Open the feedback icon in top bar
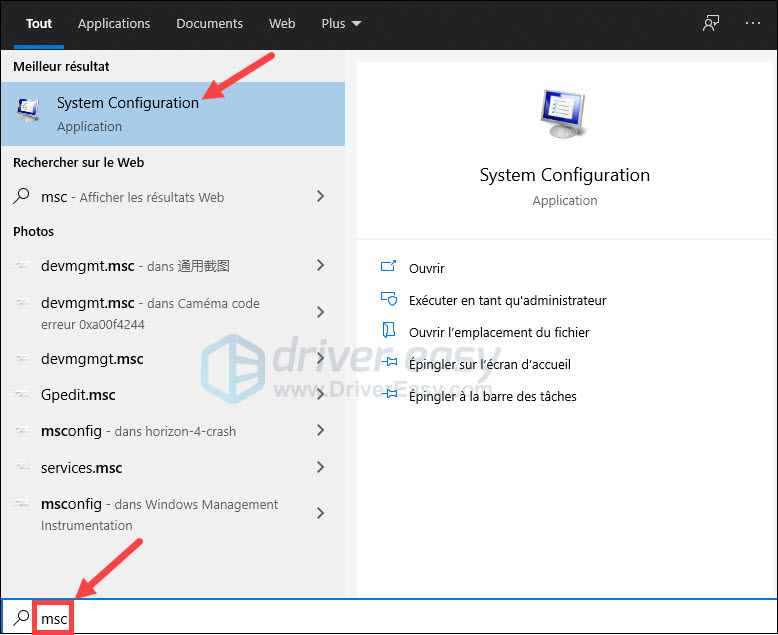778x635 pixels. [711, 23]
